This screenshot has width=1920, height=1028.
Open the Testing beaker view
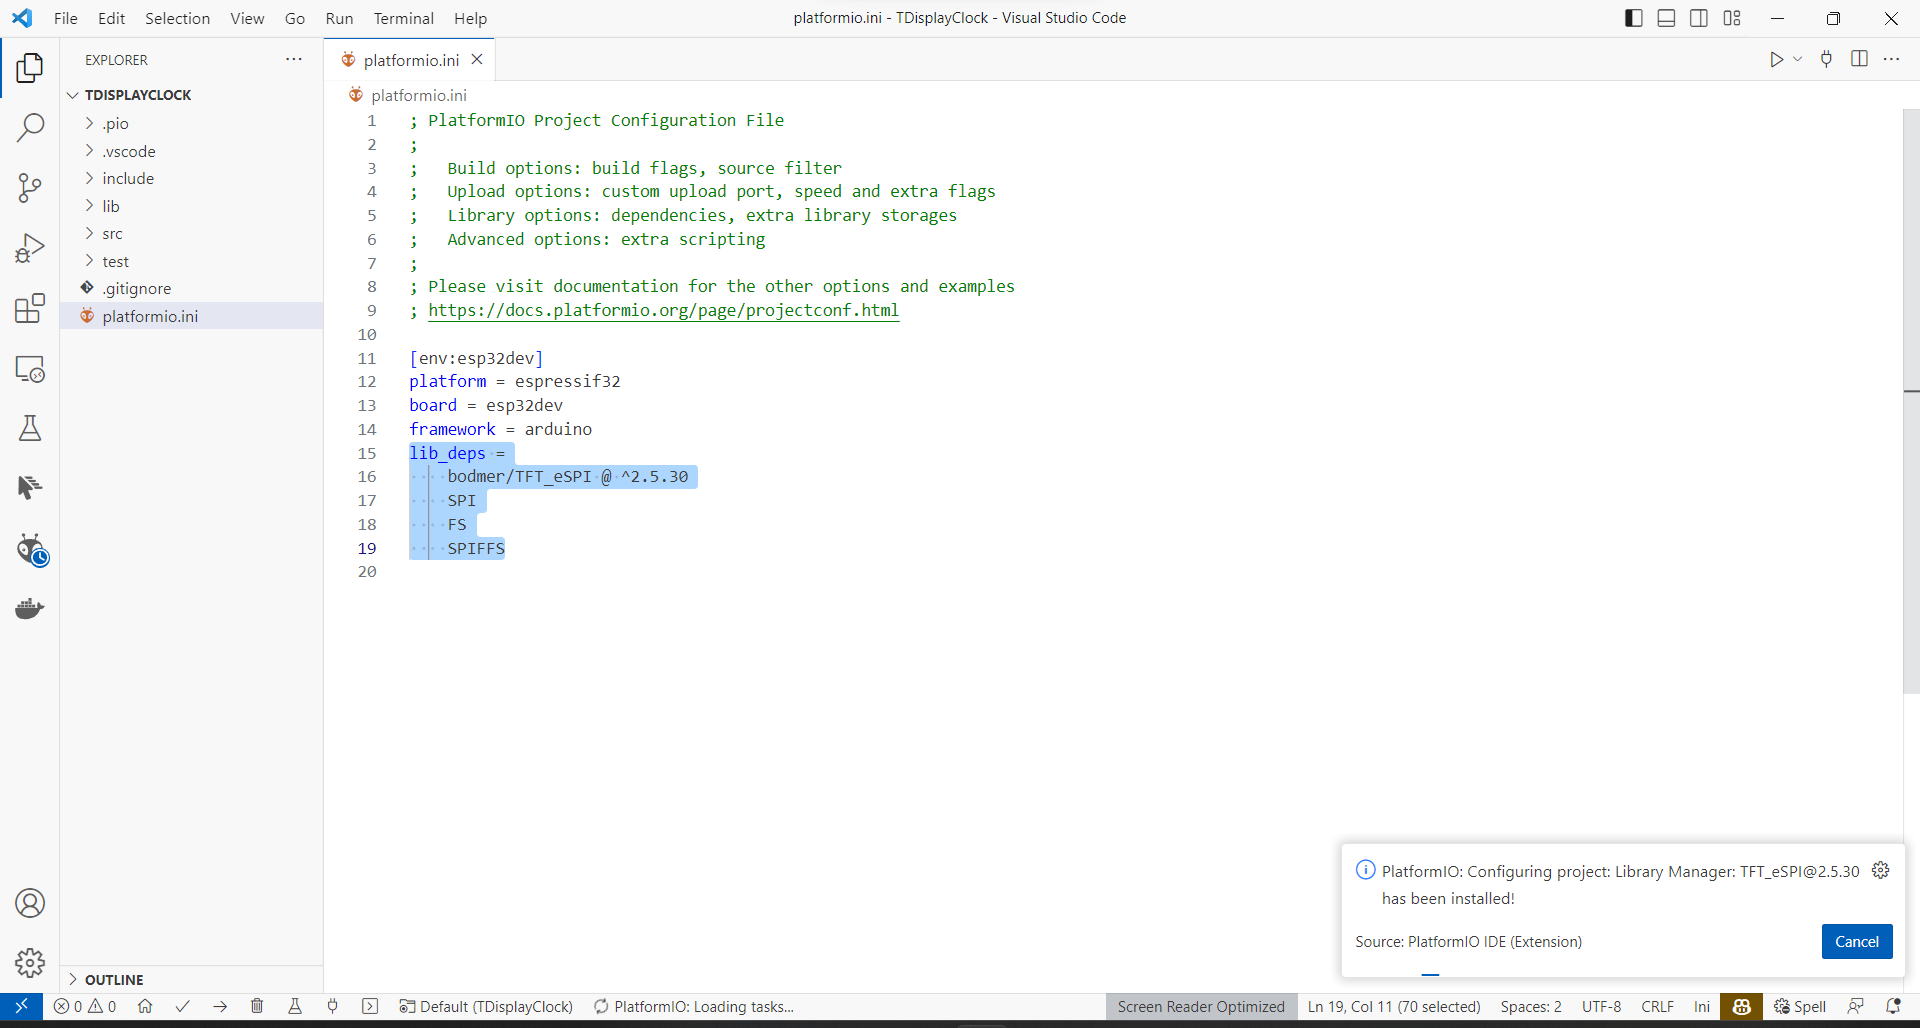pos(30,428)
